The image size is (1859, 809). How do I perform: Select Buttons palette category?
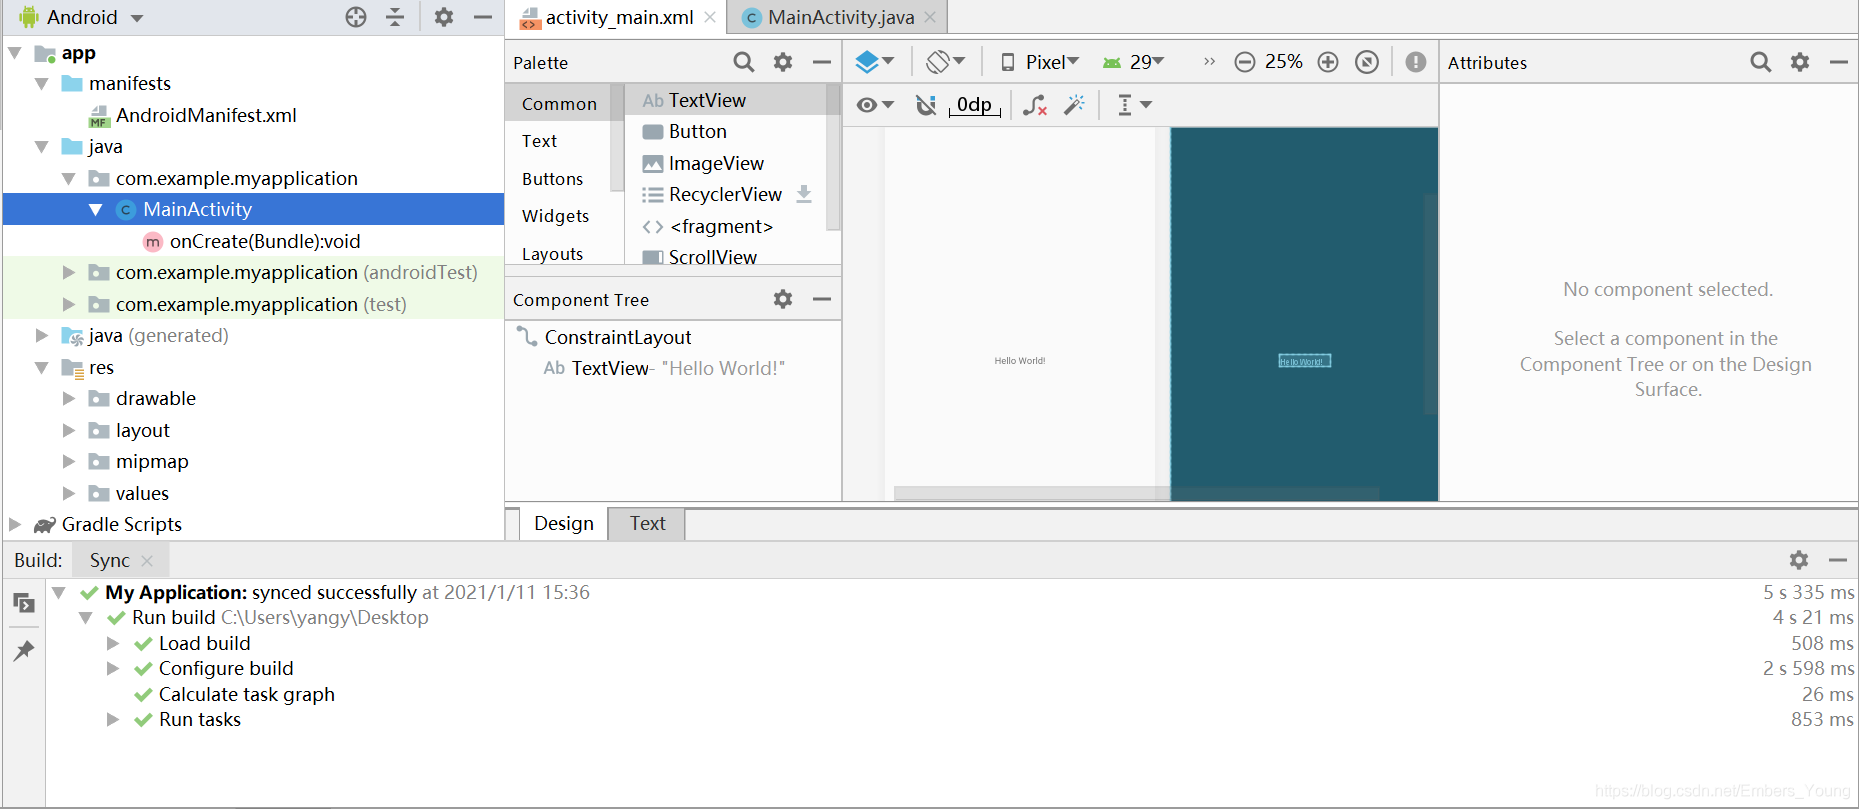pos(552,179)
